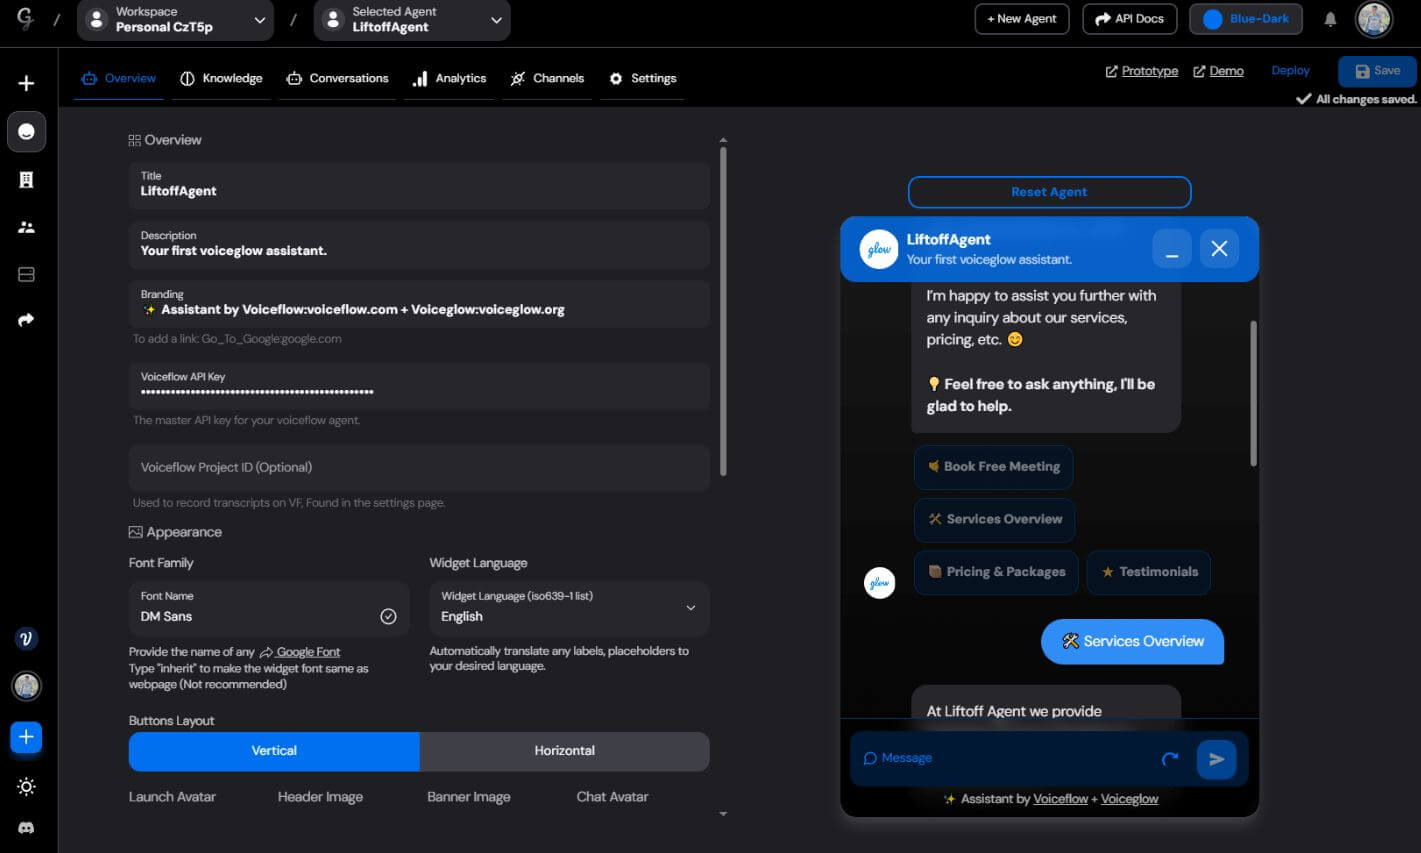Click the glow chat avatar beside quick replies
The width and height of the screenshot is (1421, 853).
coord(880,583)
